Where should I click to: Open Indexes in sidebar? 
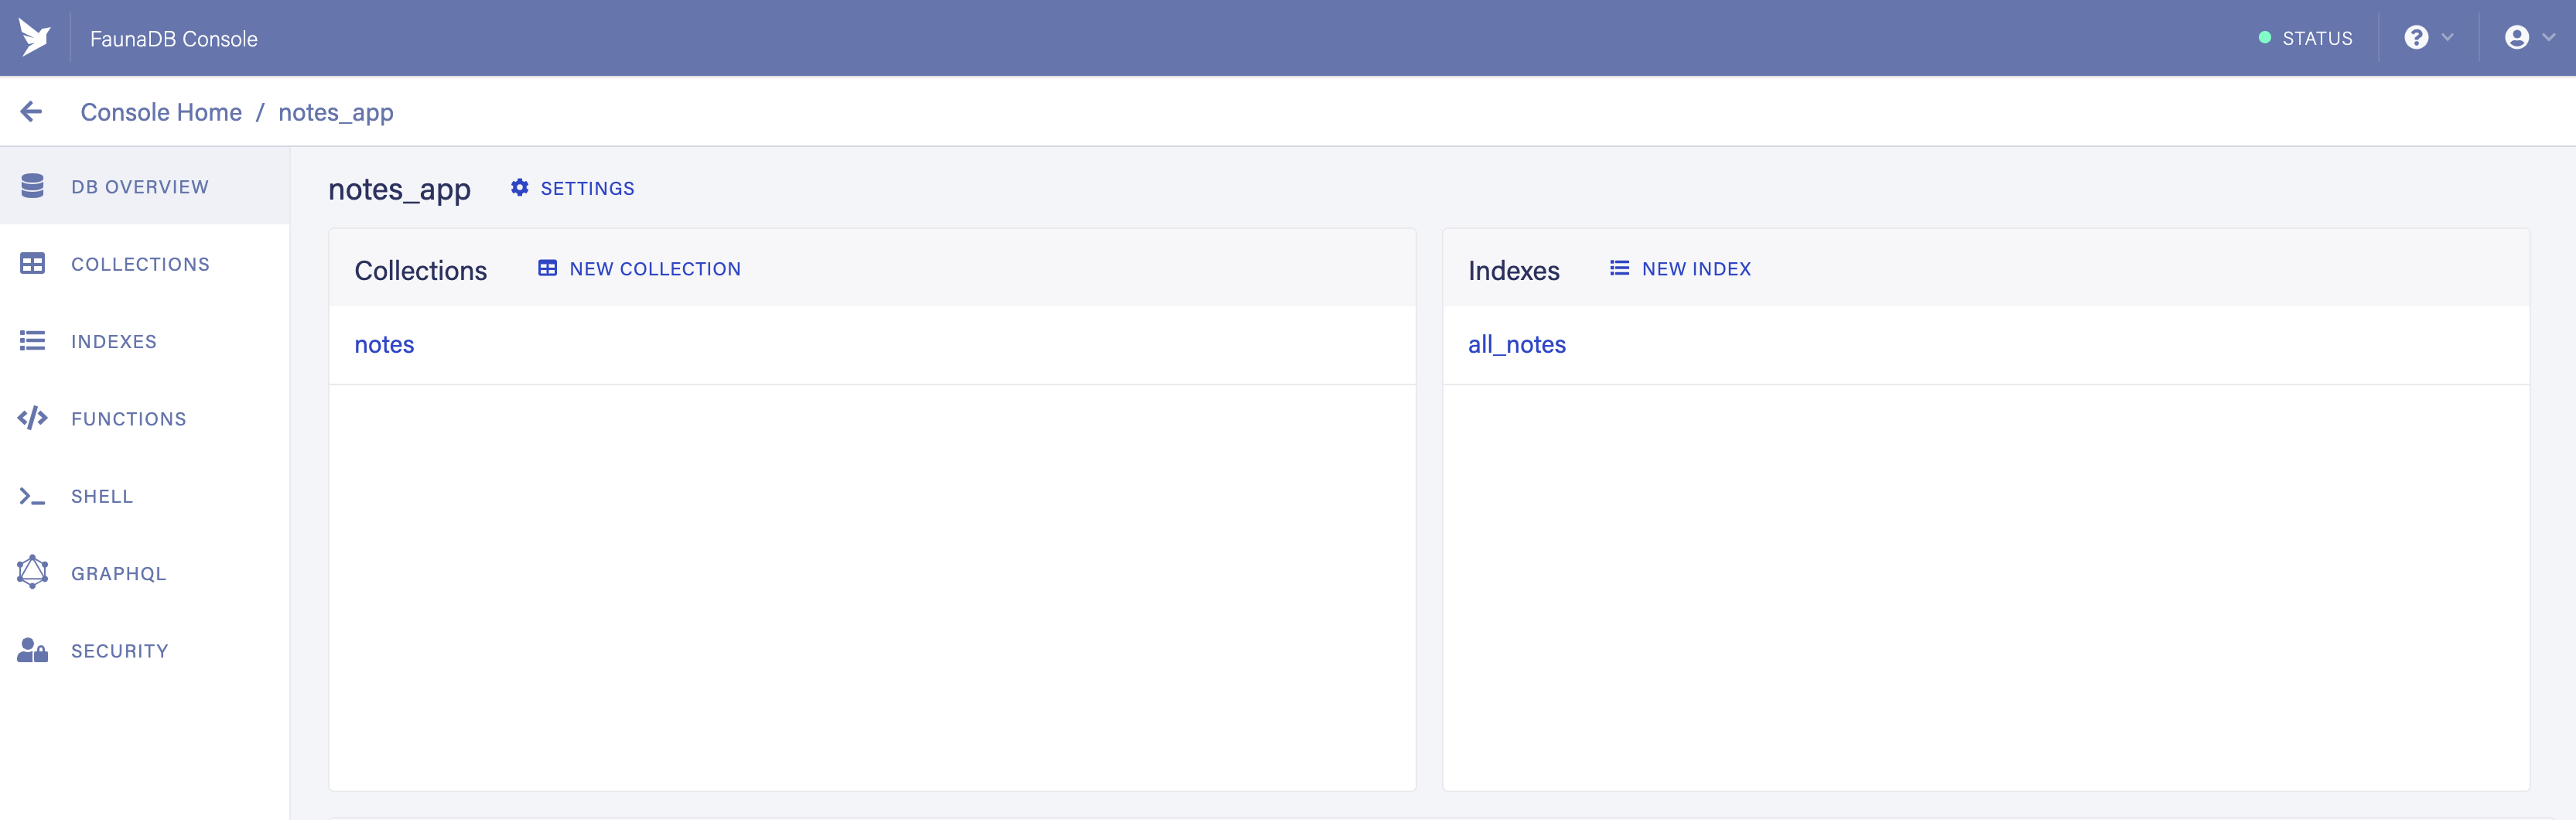tap(145, 341)
